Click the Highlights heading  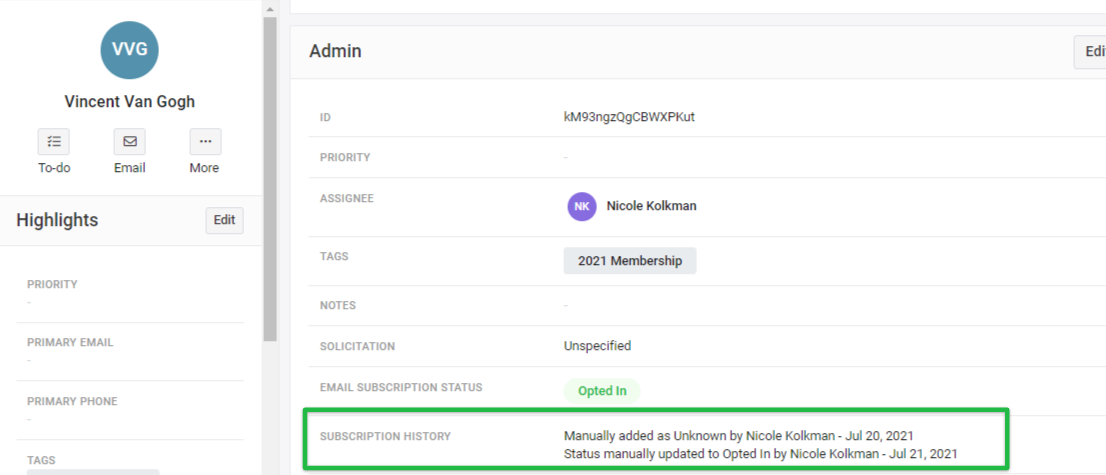[57, 220]
